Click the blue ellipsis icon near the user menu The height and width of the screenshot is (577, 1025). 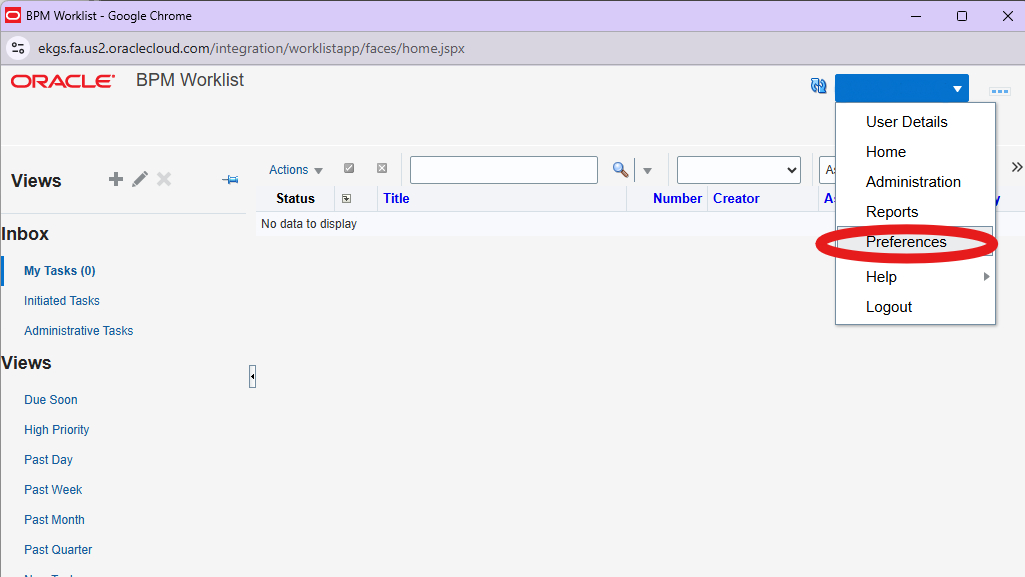pyautogui.click(x=999, y=91)
